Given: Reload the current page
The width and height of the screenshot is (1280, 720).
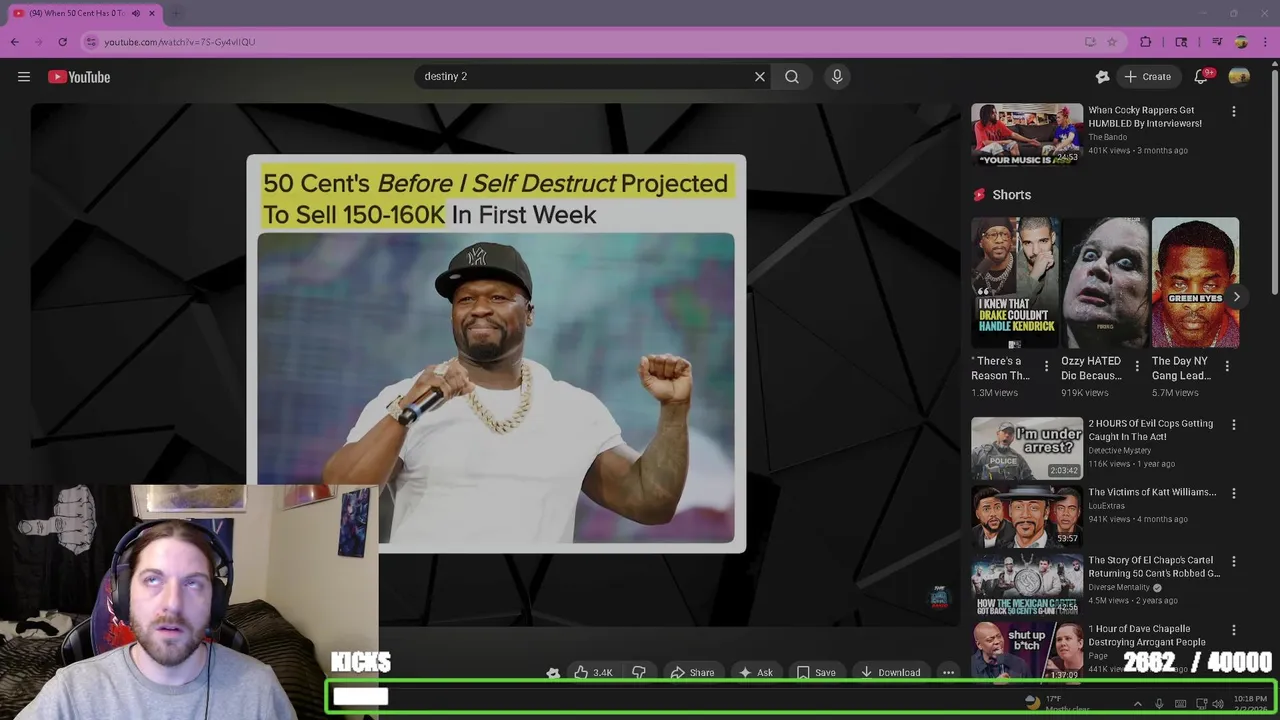Looking at the screenshot, I should click(x=62, y=42).
